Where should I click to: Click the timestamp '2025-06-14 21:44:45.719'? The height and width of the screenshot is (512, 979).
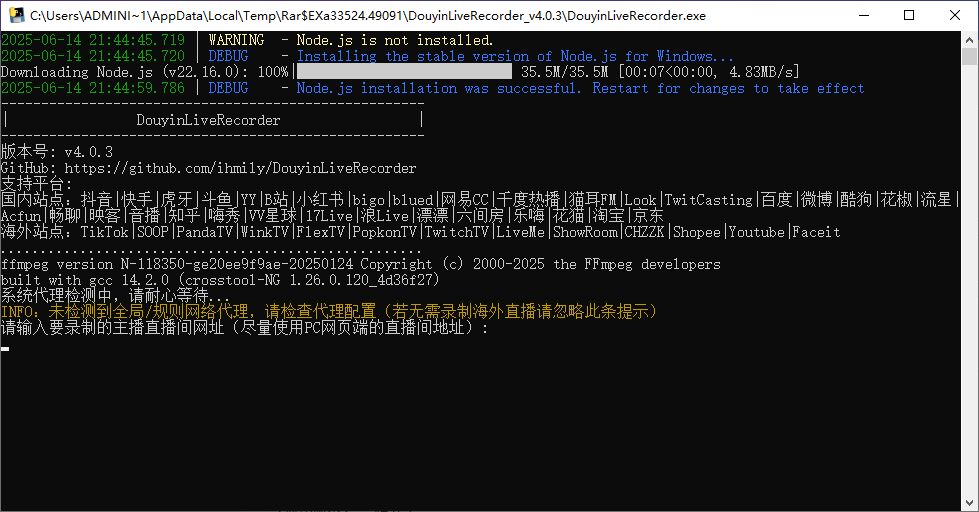tap(93, 40)
